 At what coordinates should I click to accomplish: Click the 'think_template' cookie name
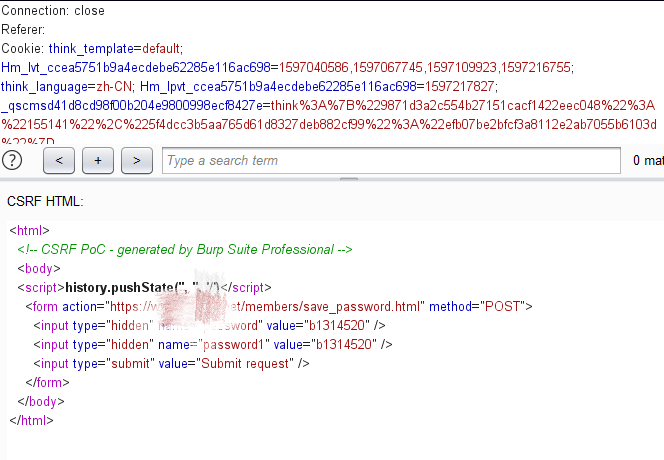point(91,49)
